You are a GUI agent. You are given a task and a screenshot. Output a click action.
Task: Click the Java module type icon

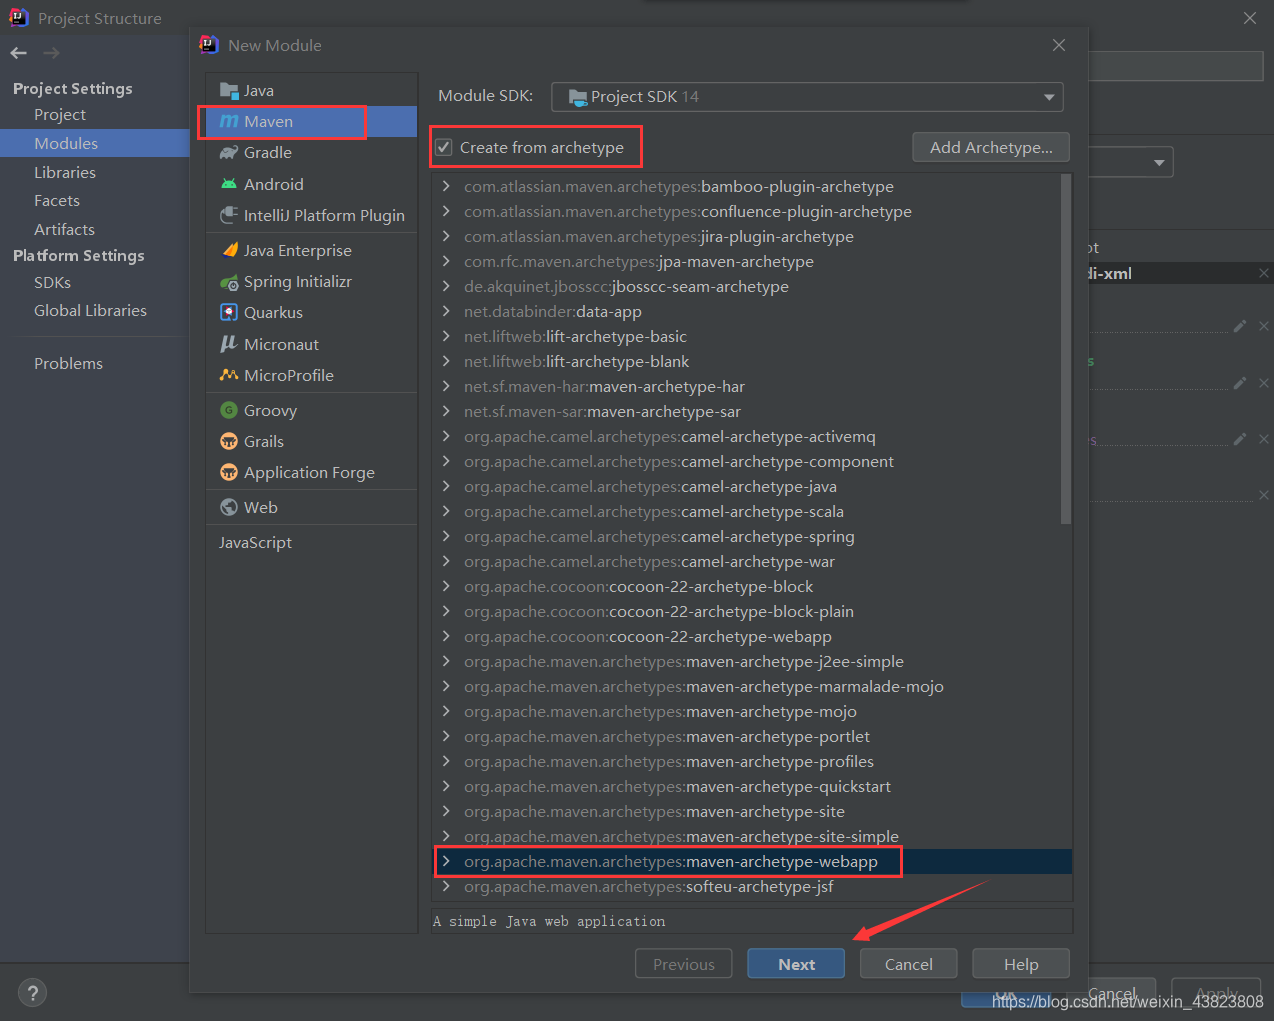tap(229, 90)
